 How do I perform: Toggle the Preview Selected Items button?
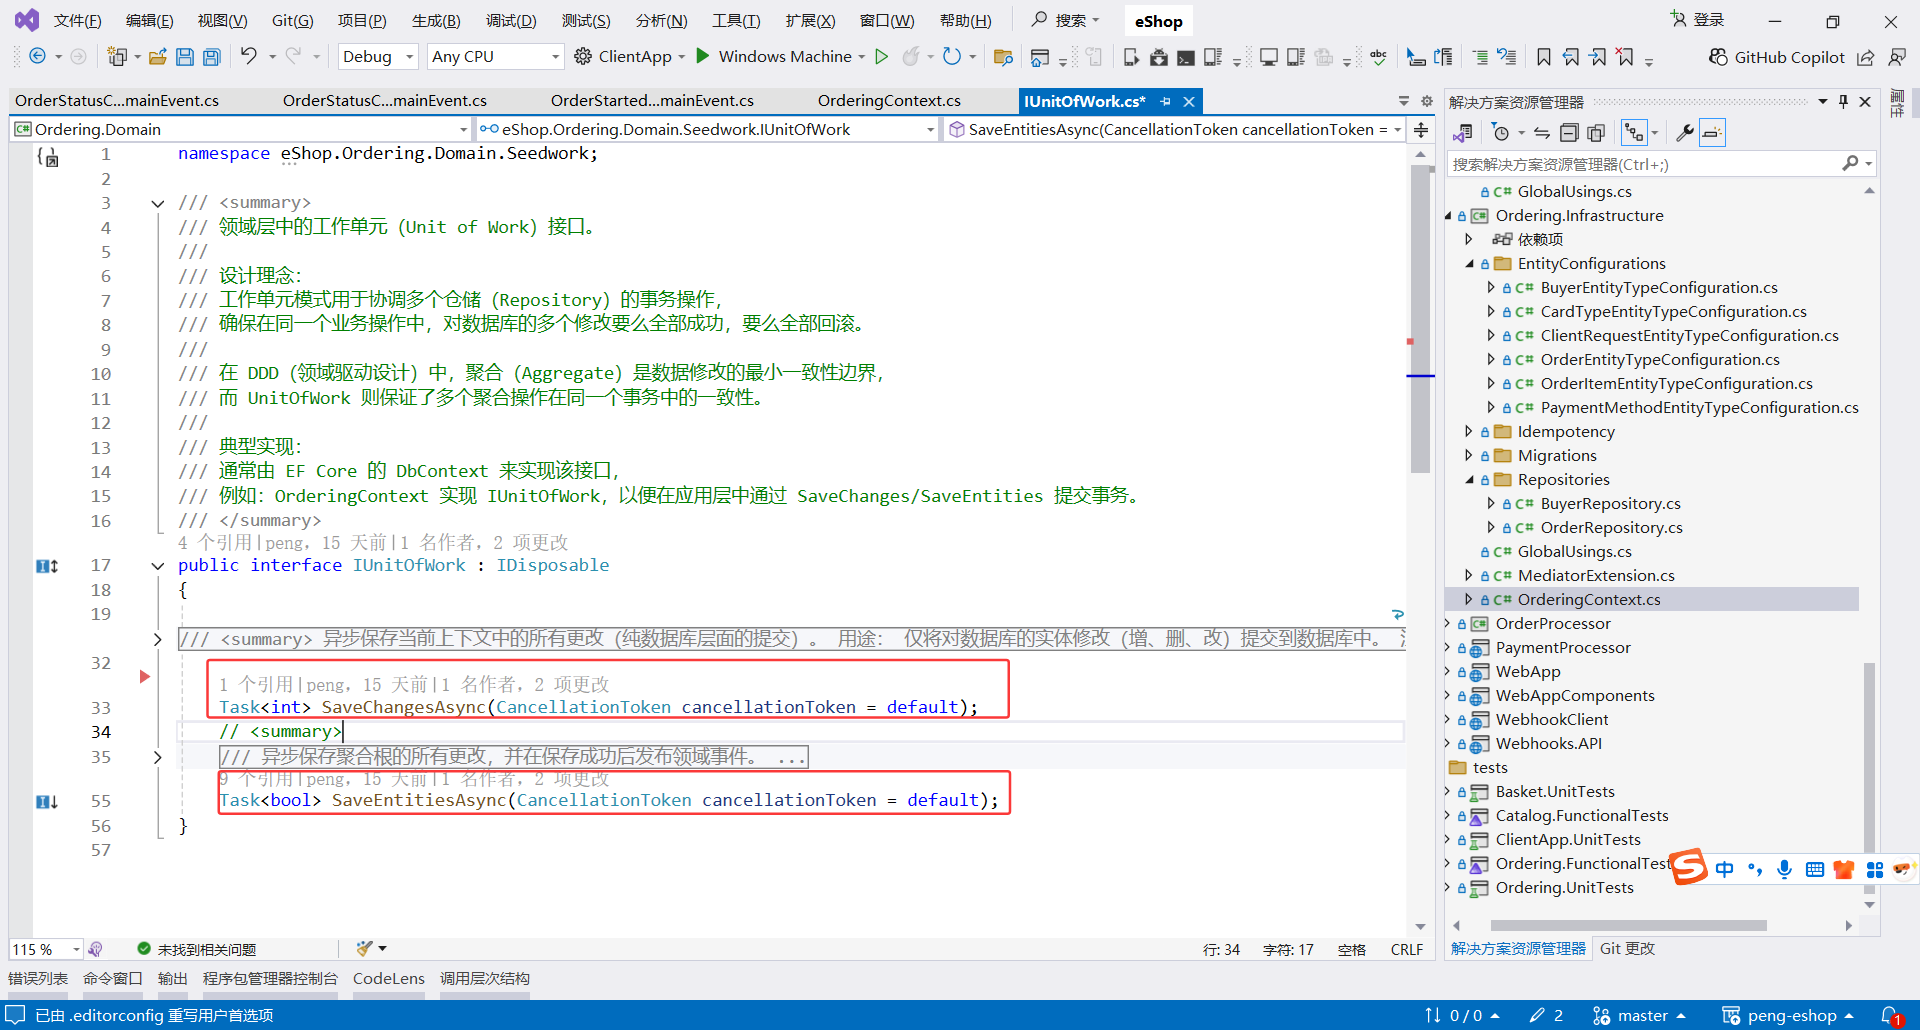click(1712, 132)
